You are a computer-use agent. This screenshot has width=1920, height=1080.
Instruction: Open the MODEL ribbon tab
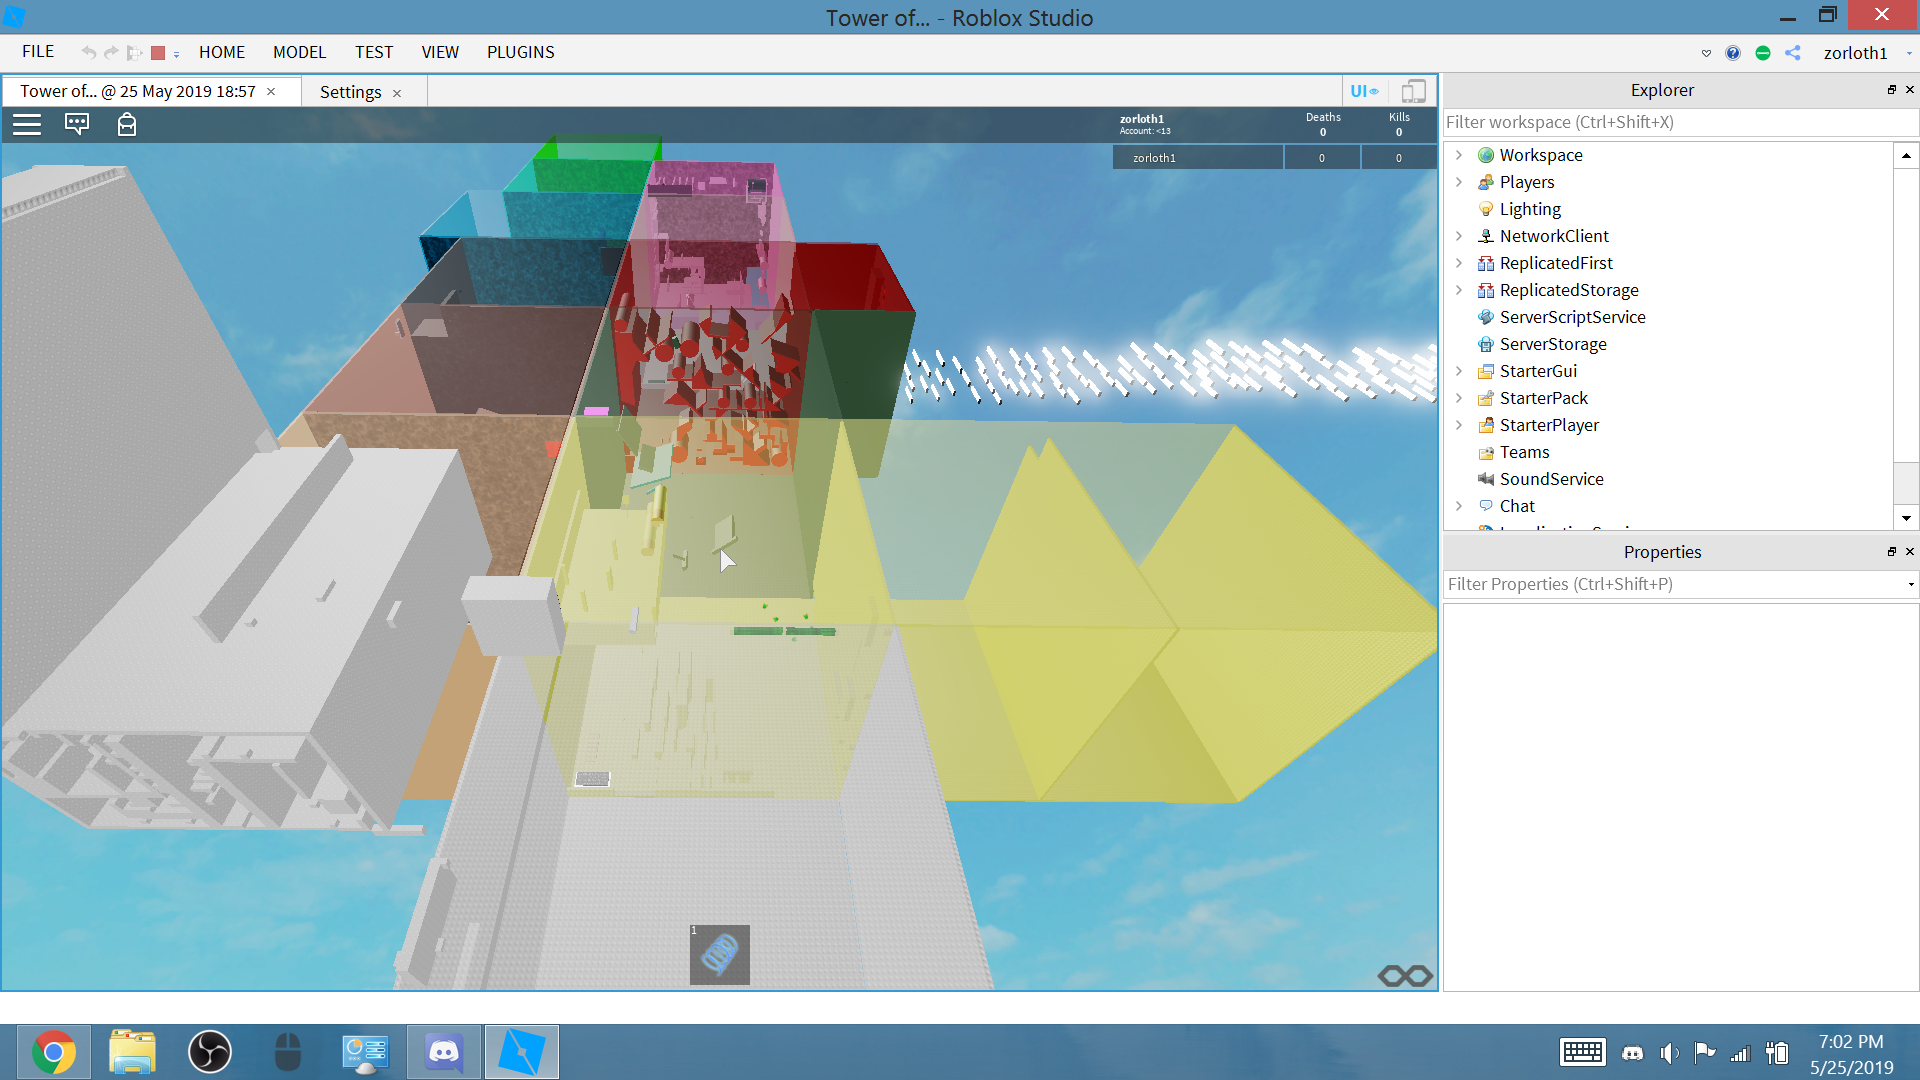pos(299,52)
